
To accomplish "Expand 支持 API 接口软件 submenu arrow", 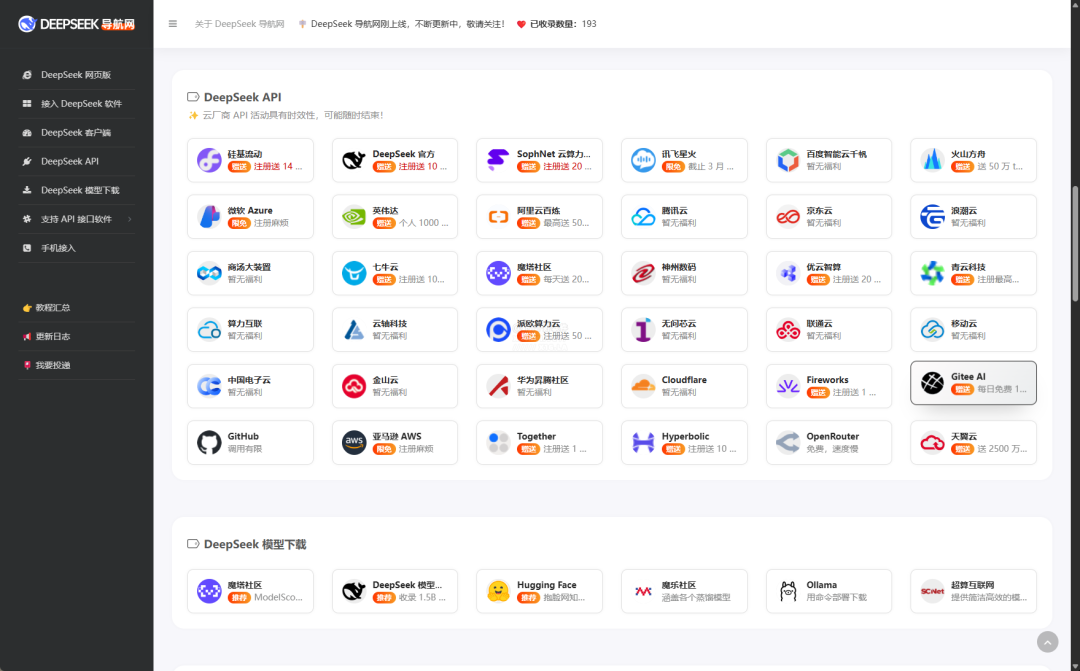I will point(129,219).
